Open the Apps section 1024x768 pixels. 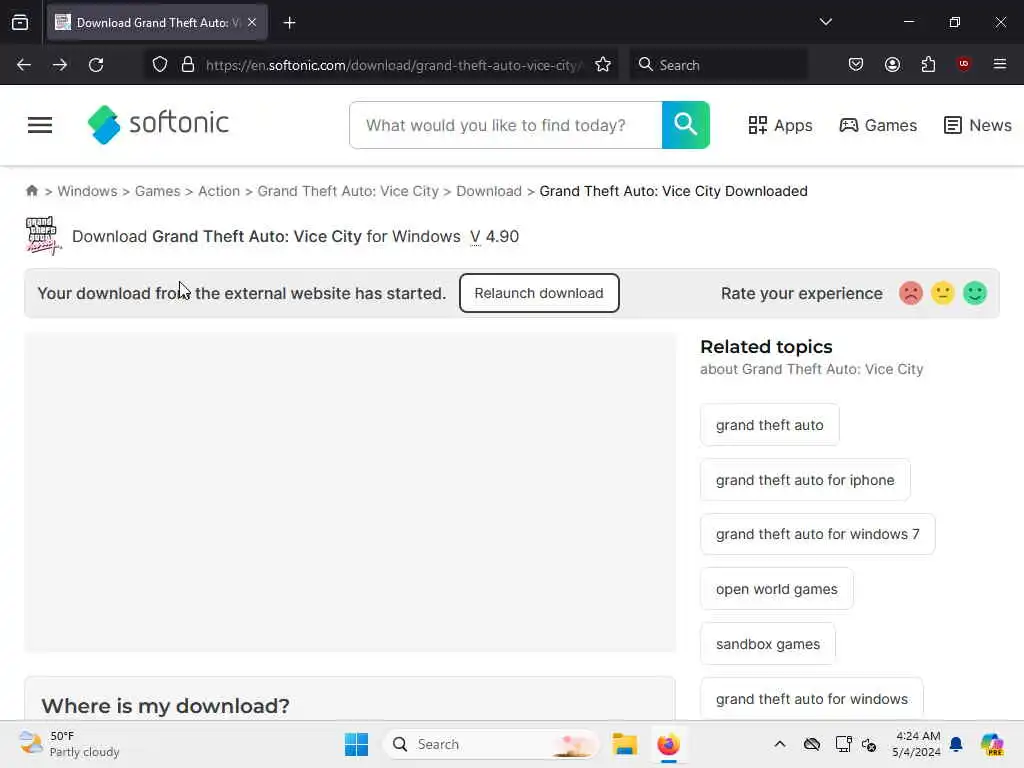(780, 125)
